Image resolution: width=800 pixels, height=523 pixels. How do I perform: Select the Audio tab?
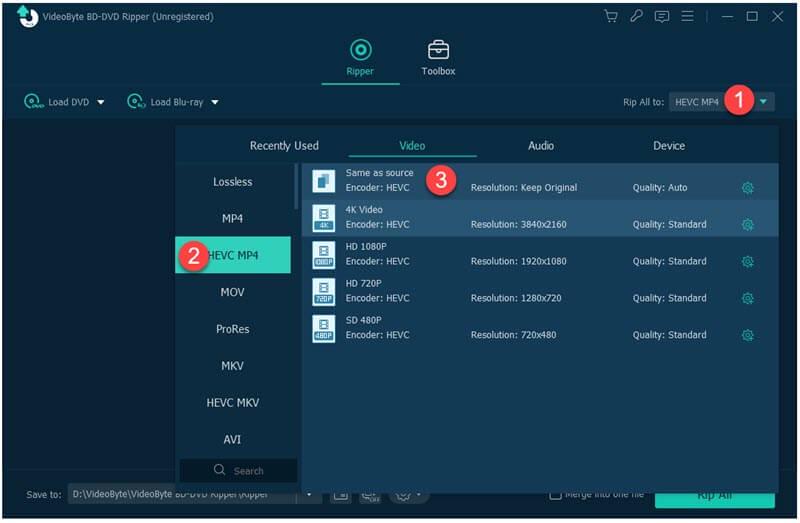pyautogui.click(x=541, y=146)
